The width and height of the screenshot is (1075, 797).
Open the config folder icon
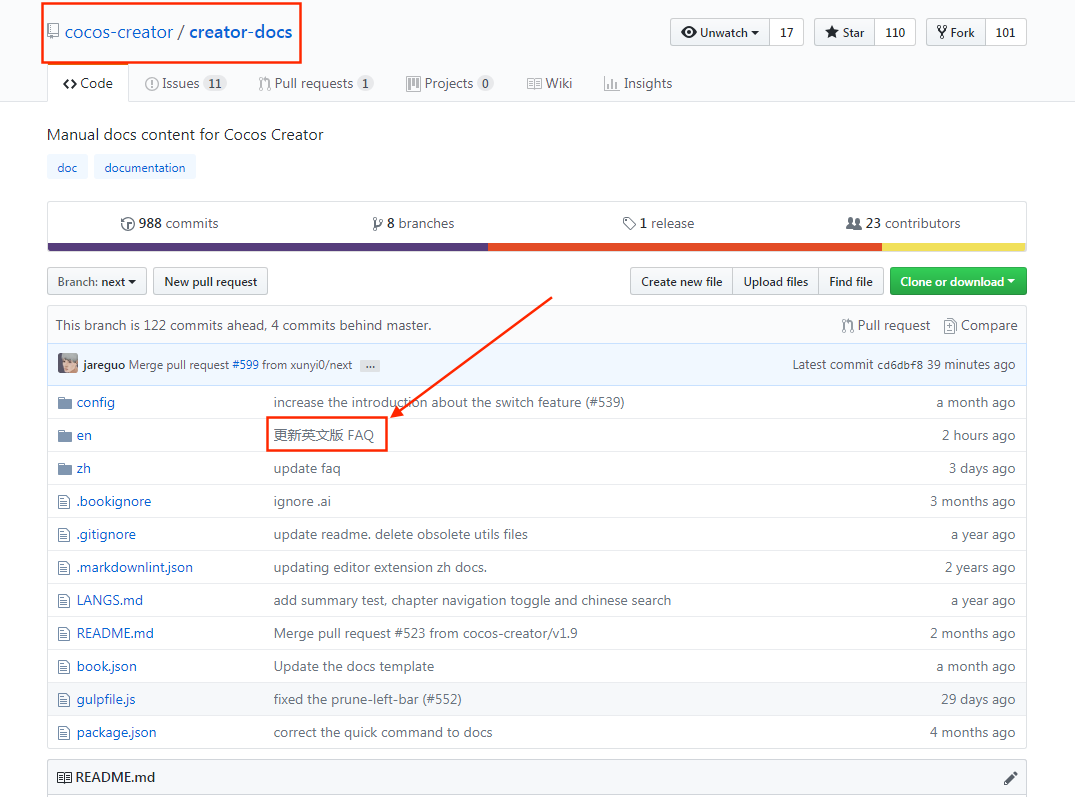(x=64, y=402)
